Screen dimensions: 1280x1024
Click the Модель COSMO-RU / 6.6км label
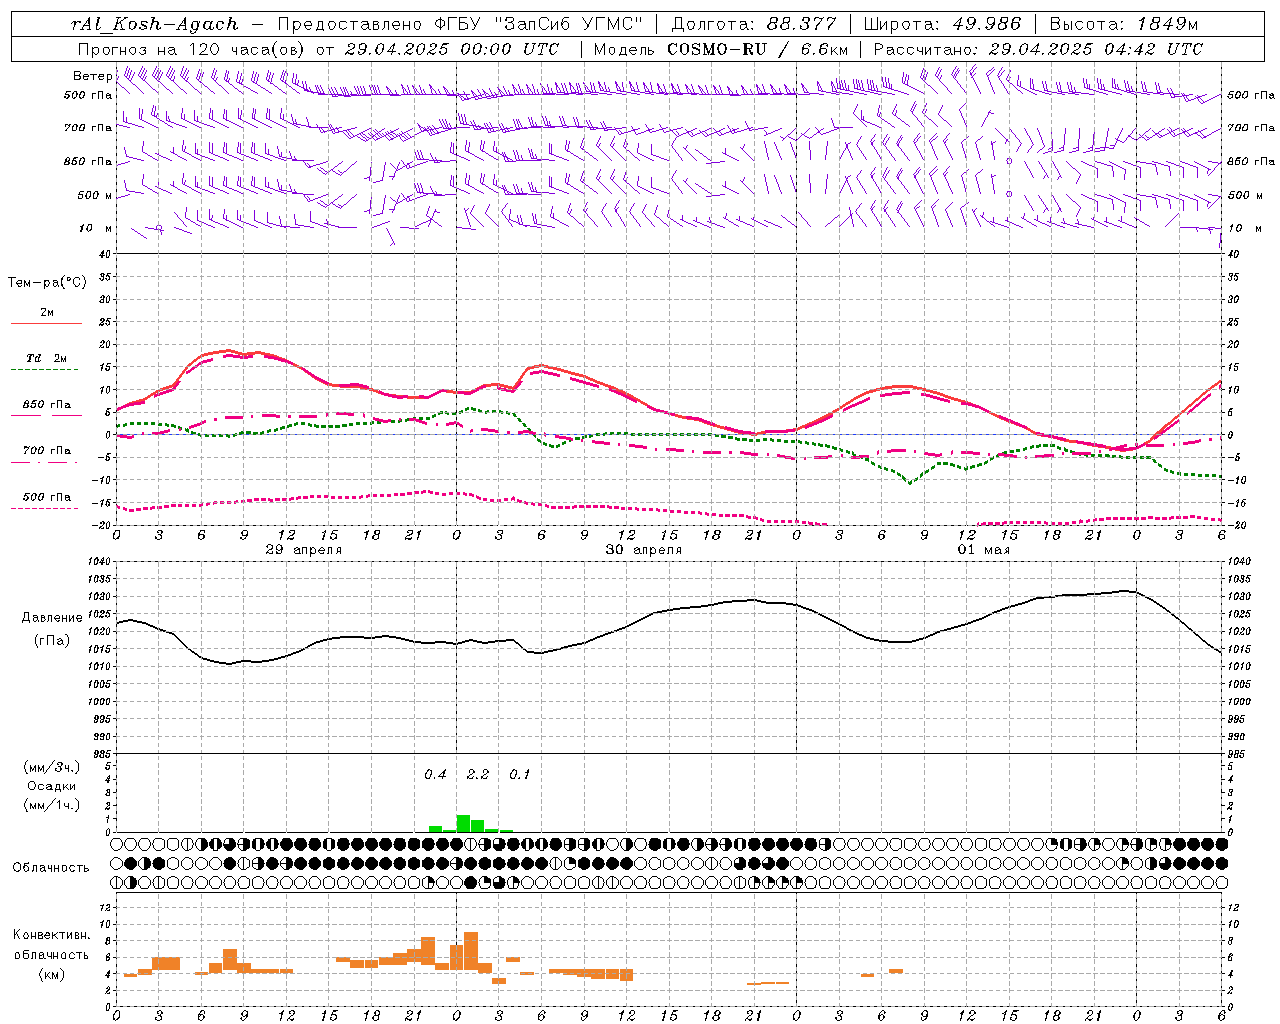pyautogui.click(x=721, y=49)
